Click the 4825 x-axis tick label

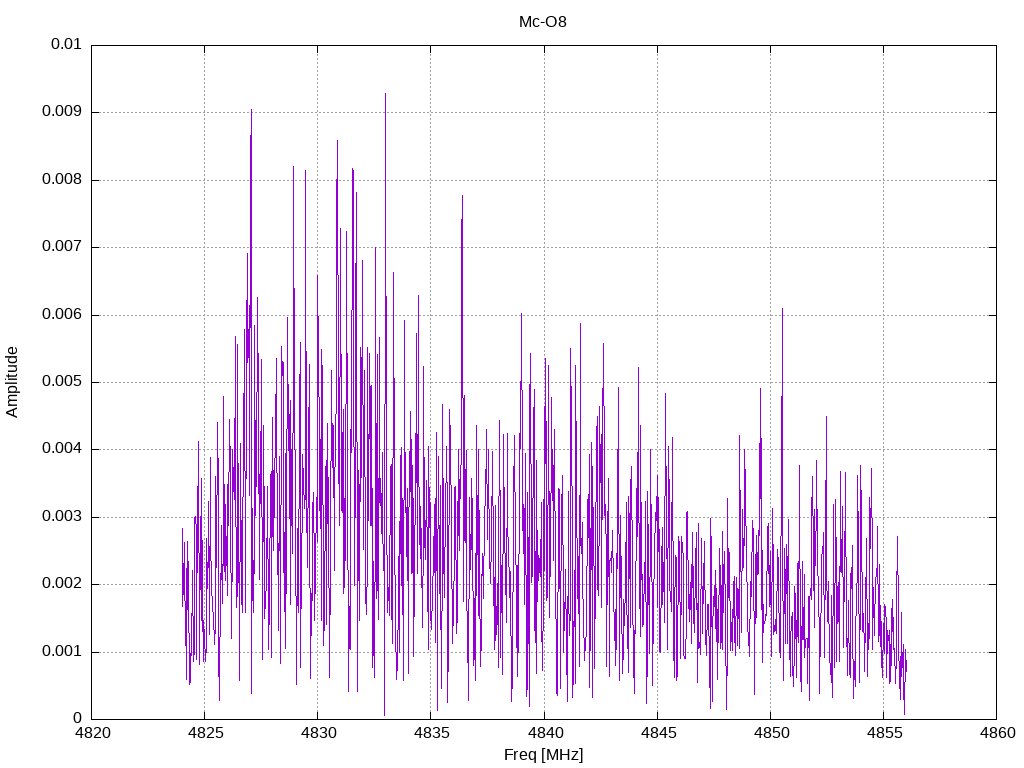coord(205,733)
